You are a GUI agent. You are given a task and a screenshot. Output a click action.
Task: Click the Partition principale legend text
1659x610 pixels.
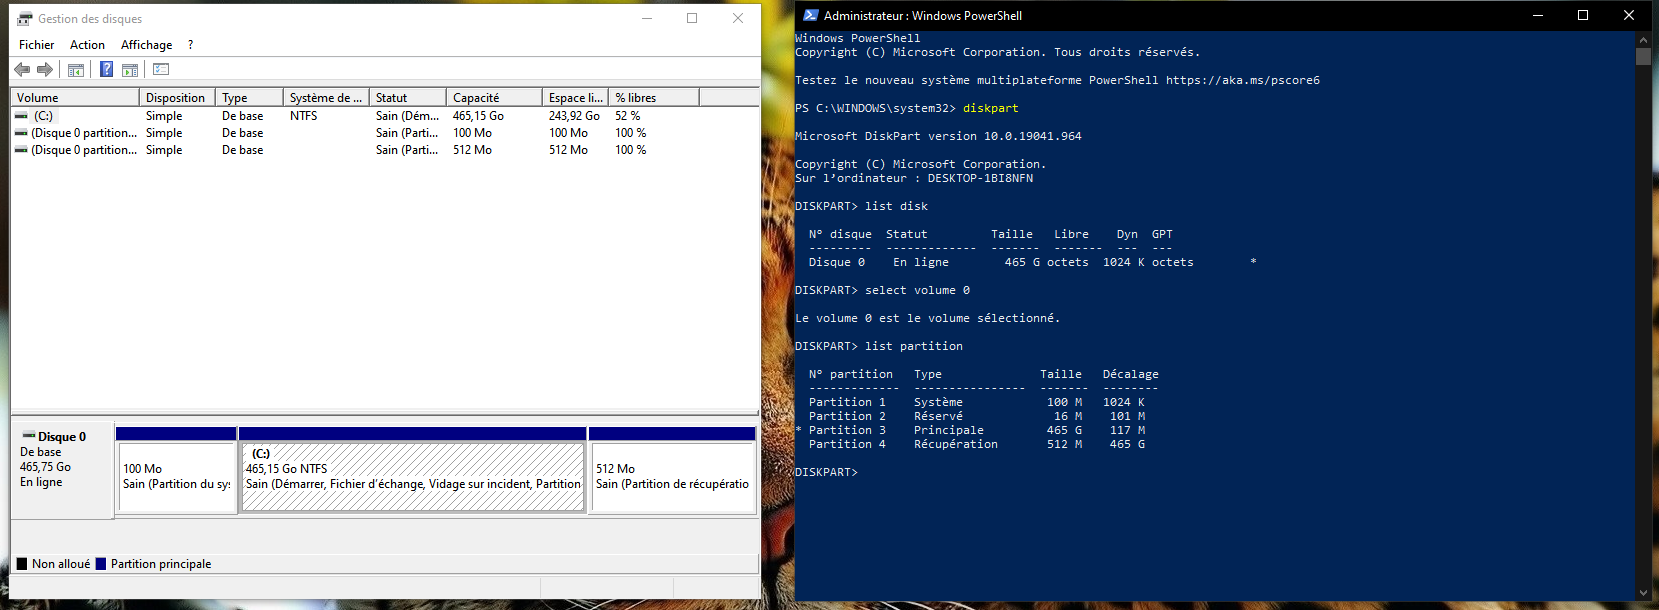tap(161, 564)
